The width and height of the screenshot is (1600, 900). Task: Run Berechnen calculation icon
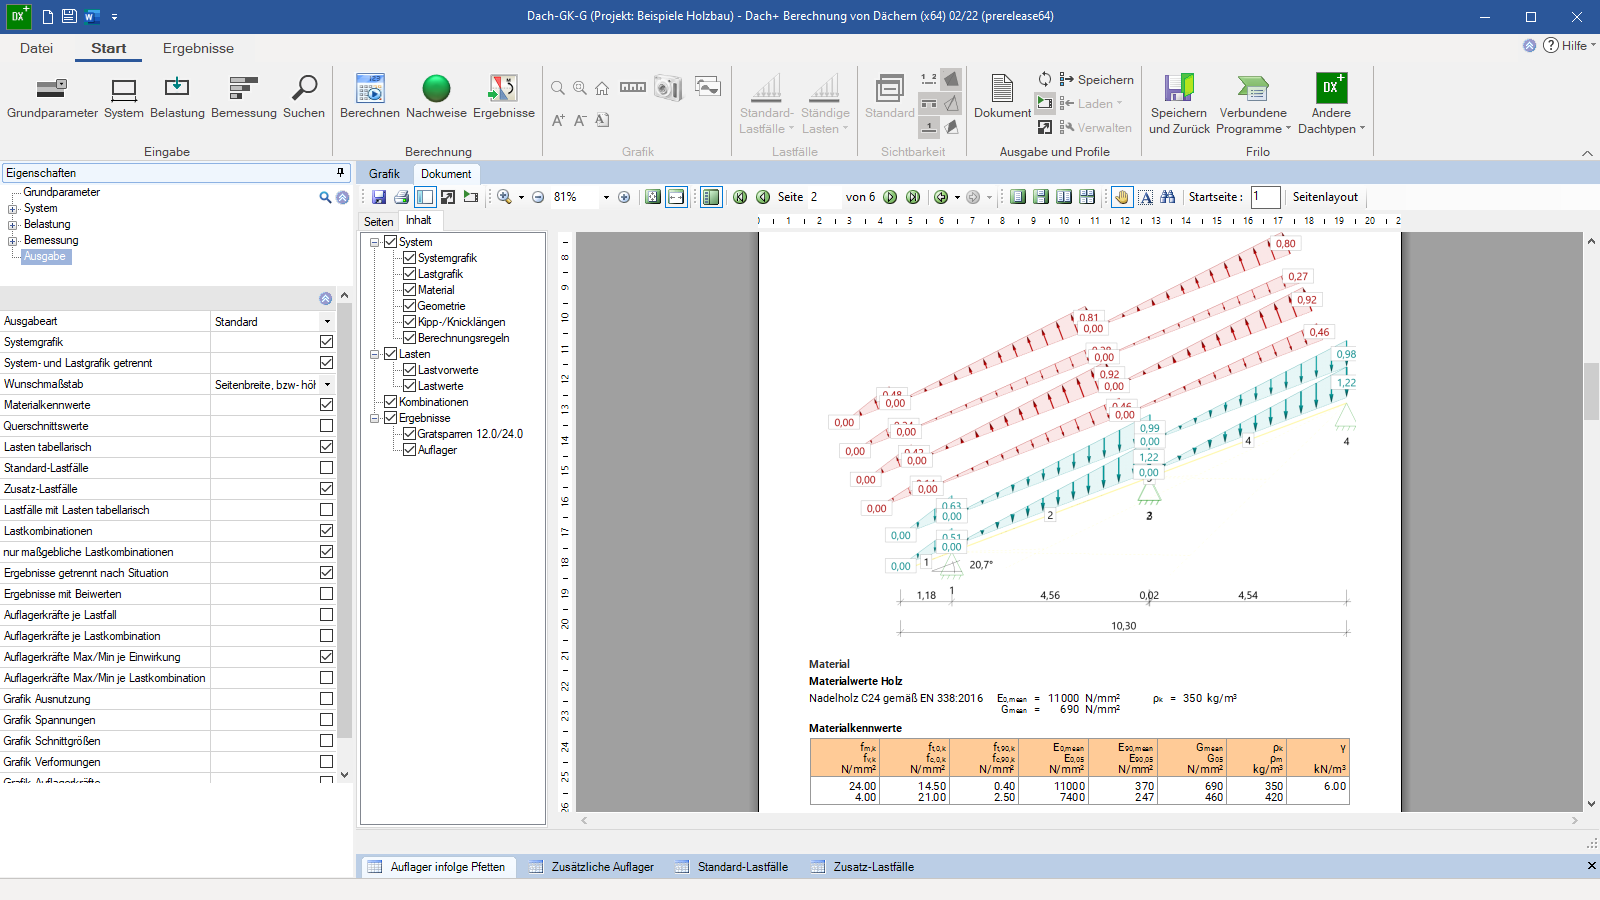tap(370, 89)
